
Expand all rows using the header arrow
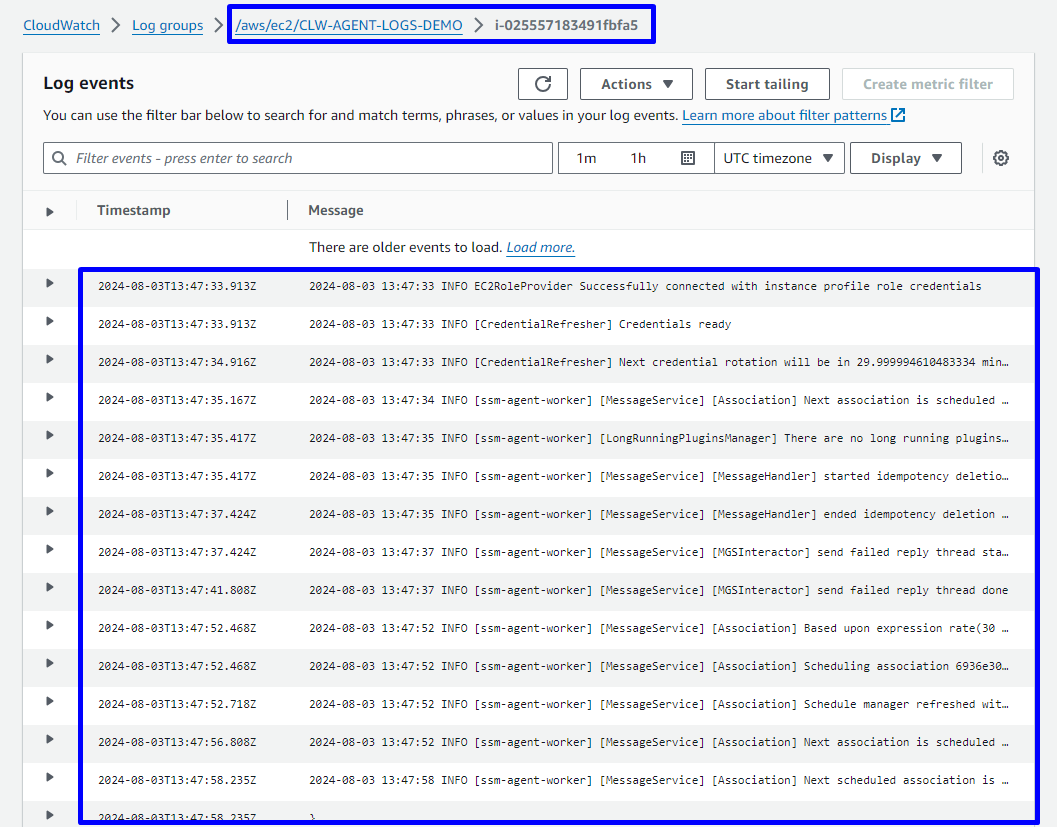(49, 211)
